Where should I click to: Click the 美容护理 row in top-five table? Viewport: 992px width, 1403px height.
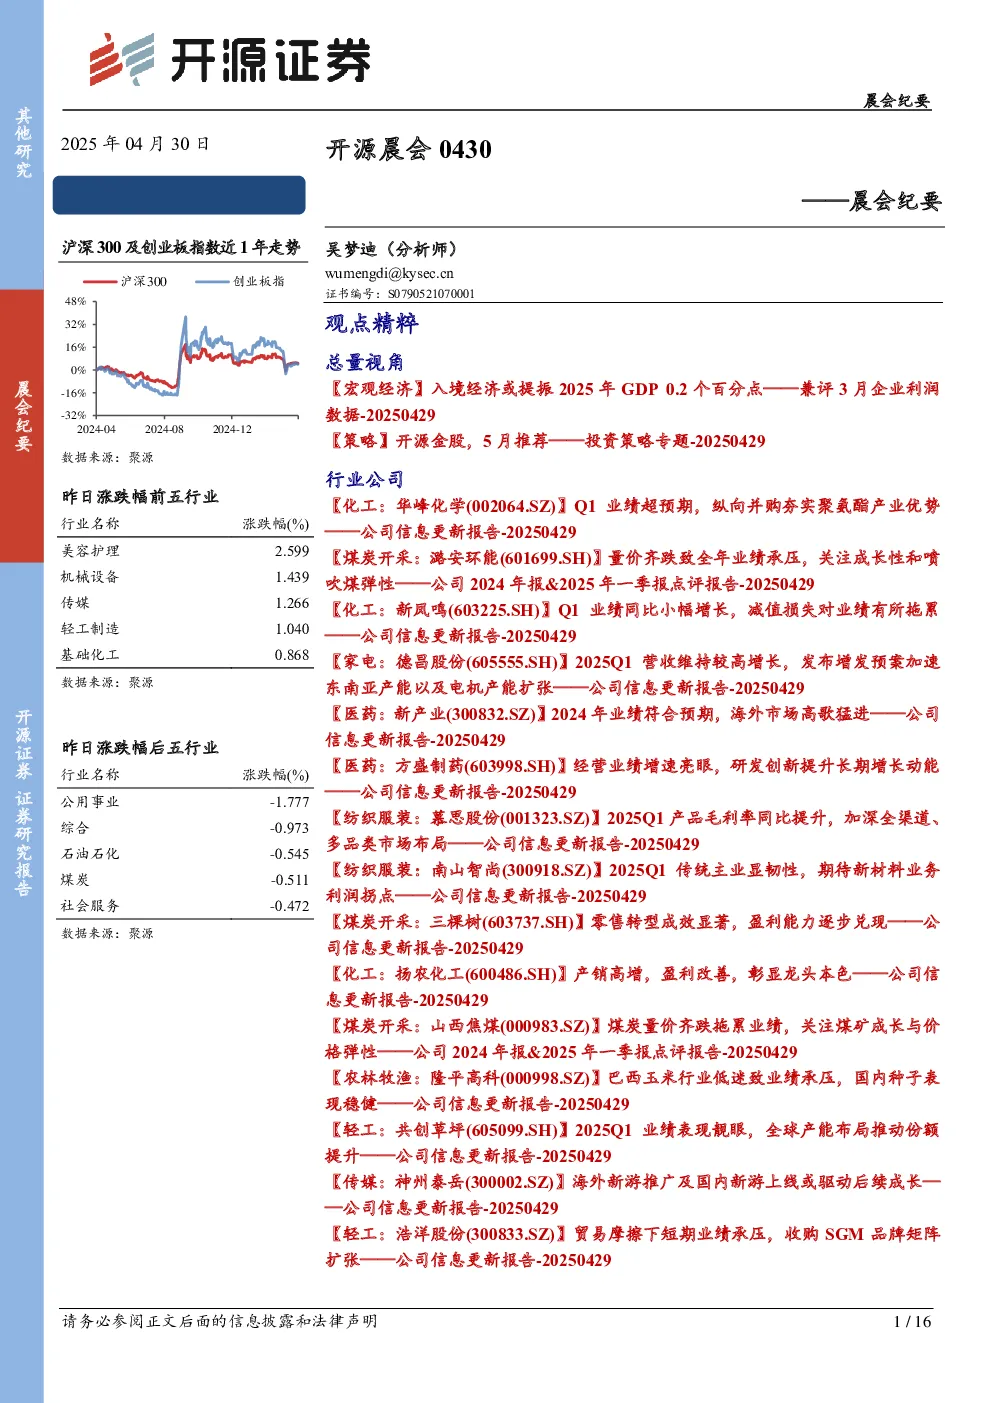click(x=185, y=551)
